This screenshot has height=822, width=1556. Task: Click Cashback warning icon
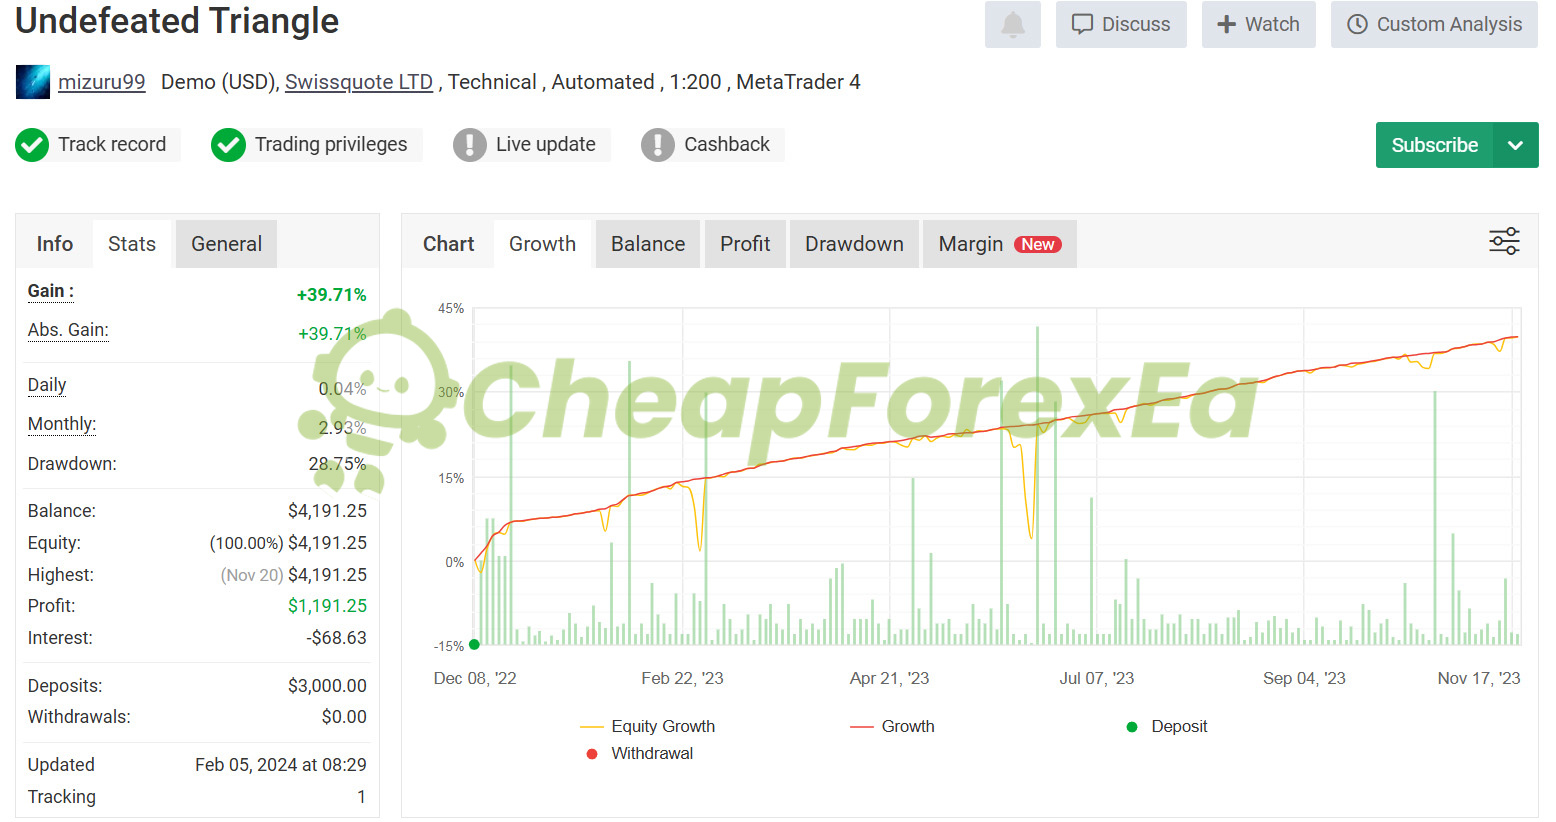coord(657,145)
